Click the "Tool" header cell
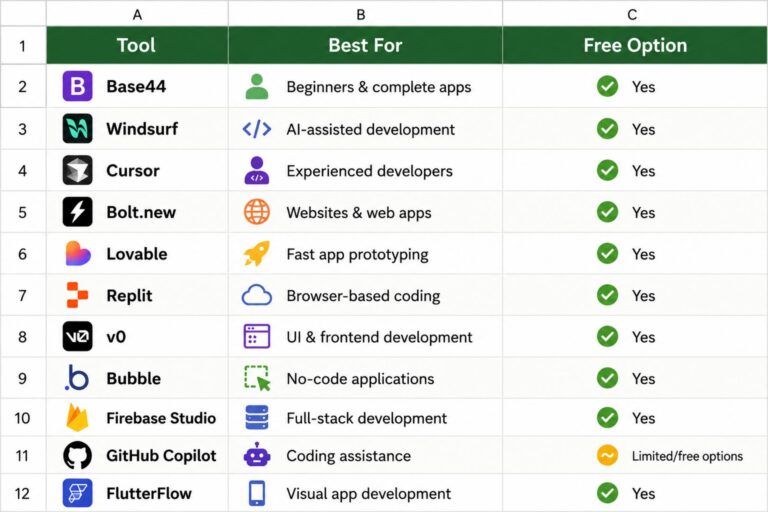The image size is (768, 512). pos(137,45)
